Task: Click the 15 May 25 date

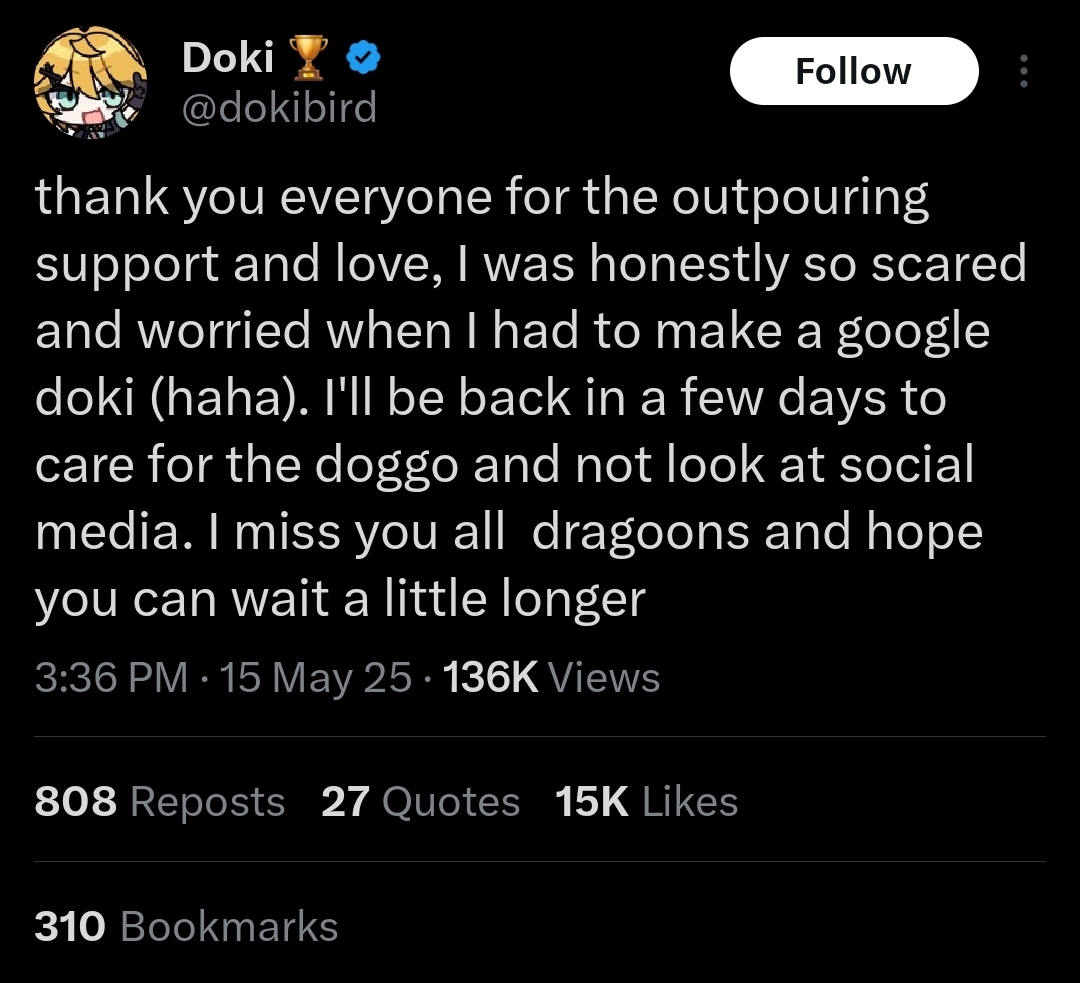Action: [x=315, y=678]
